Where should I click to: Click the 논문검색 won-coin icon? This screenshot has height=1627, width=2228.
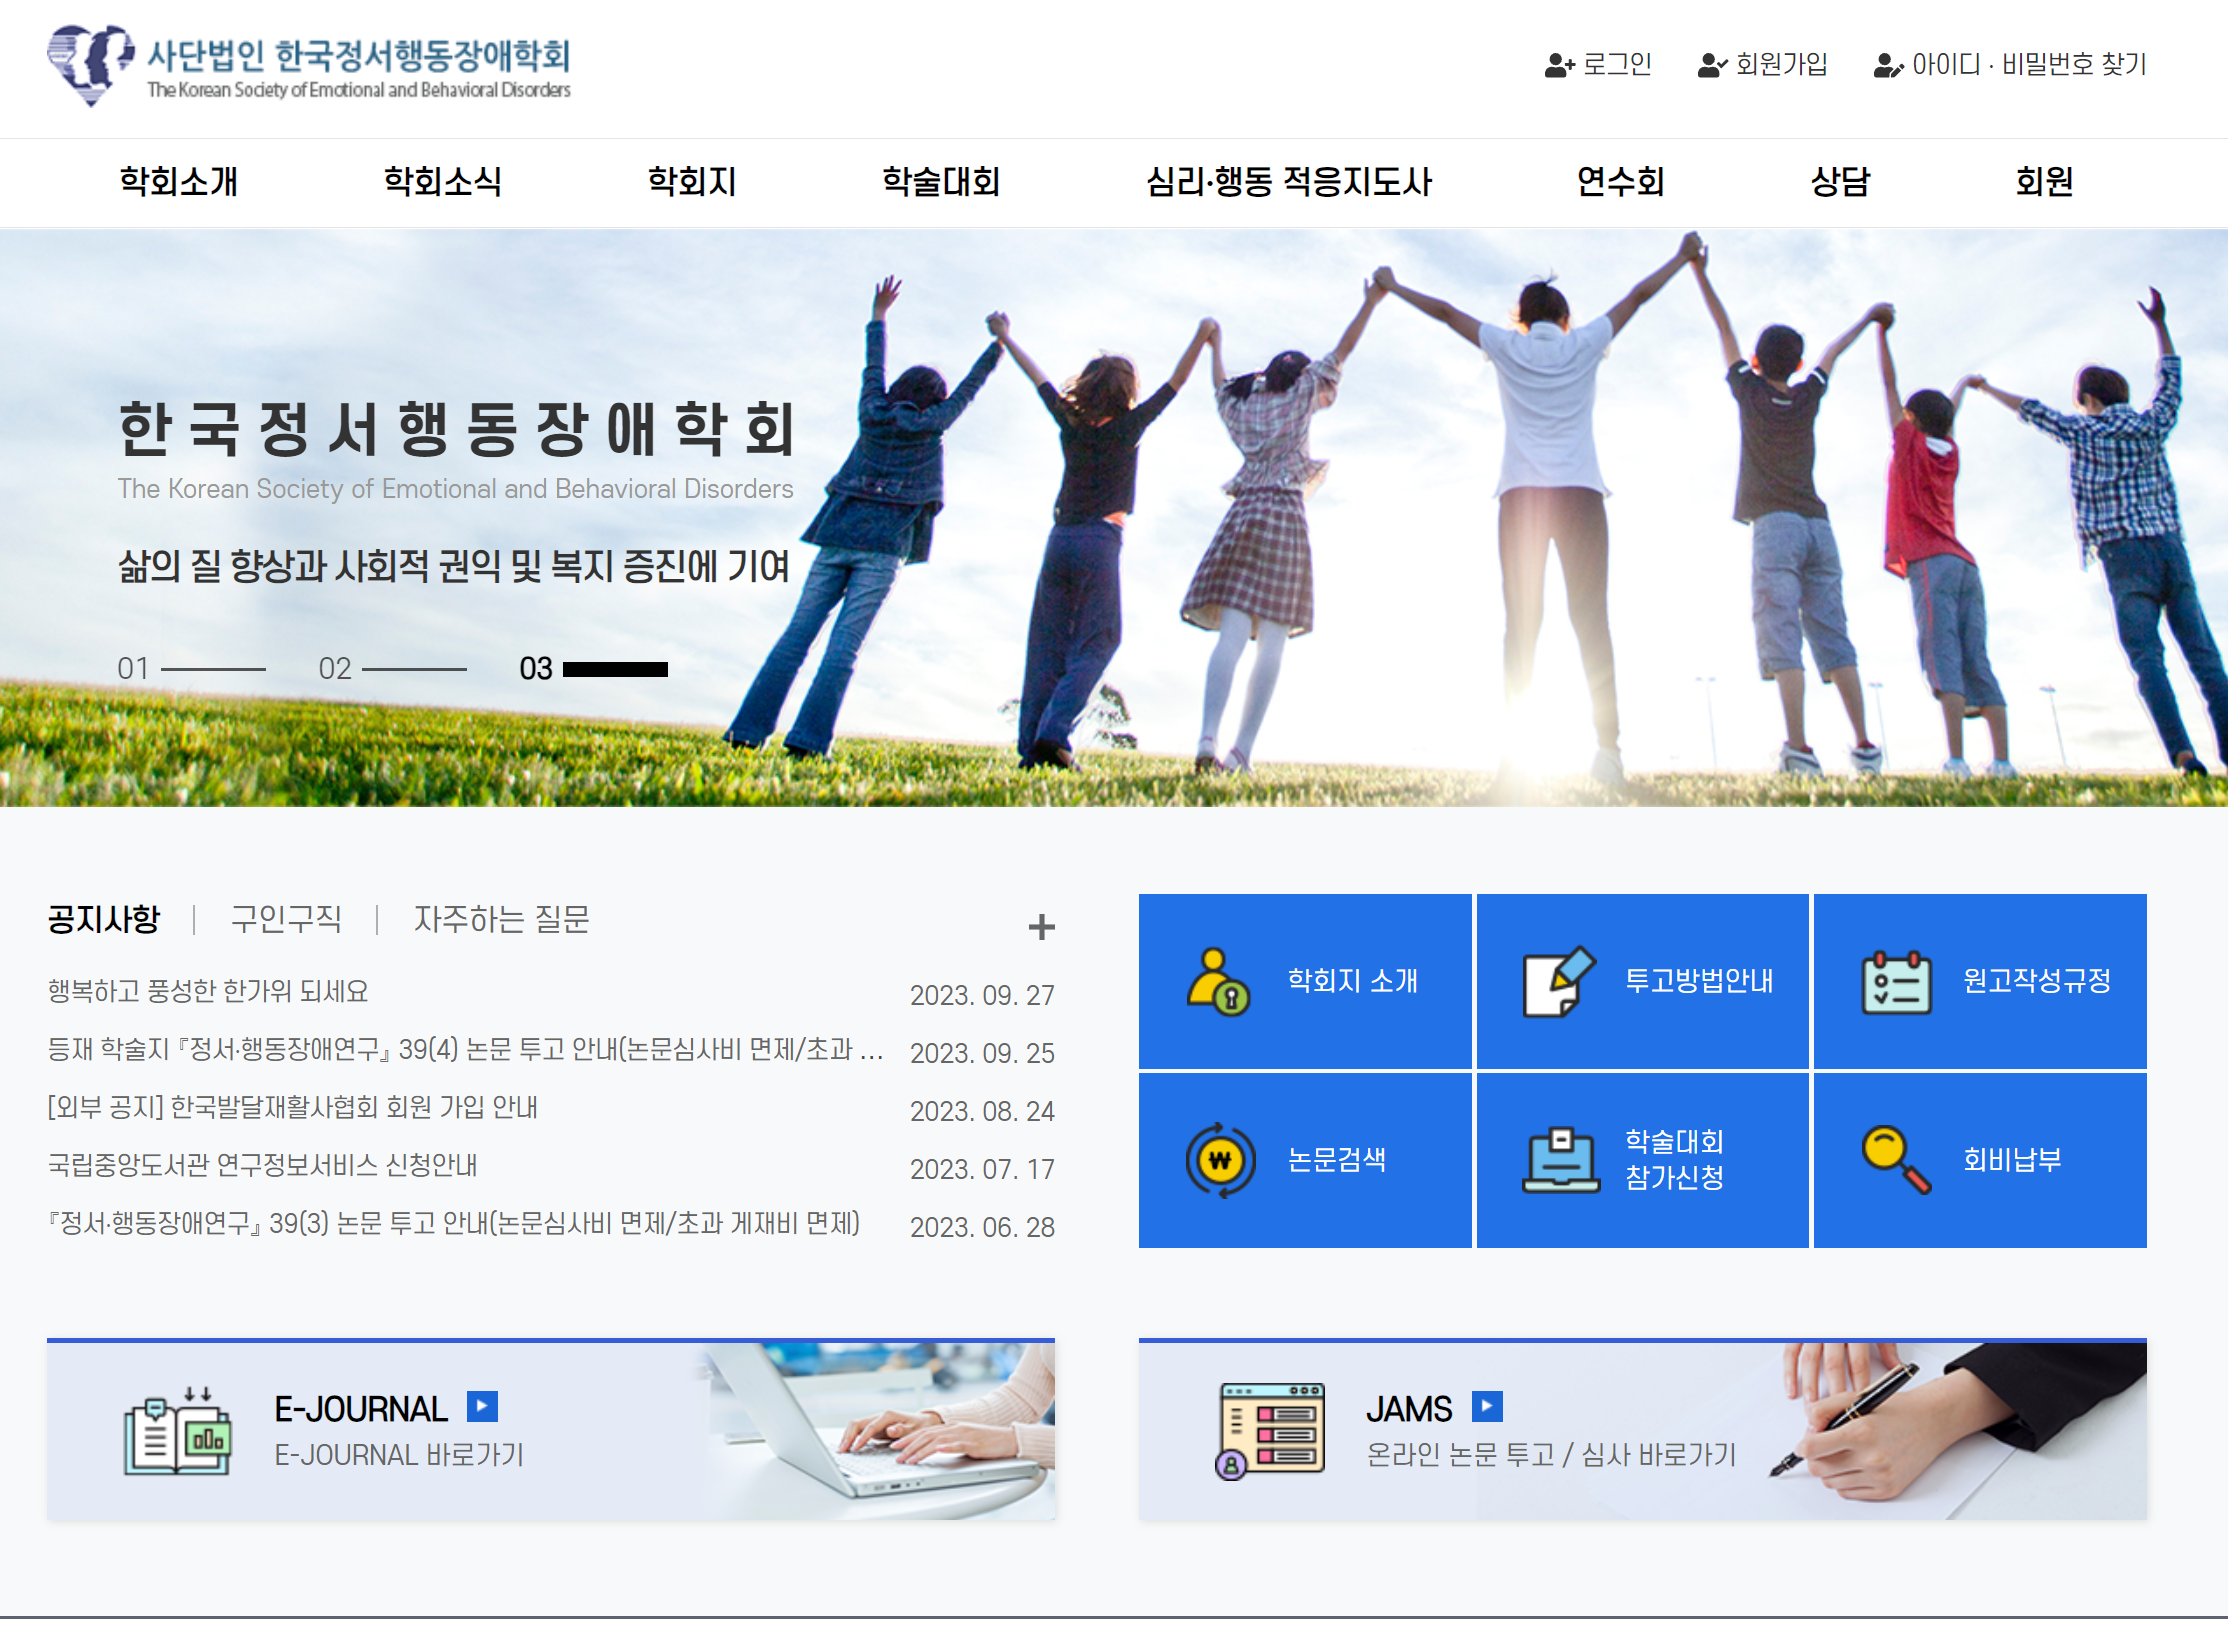pyautogui.click(x=1220, y=1160)
